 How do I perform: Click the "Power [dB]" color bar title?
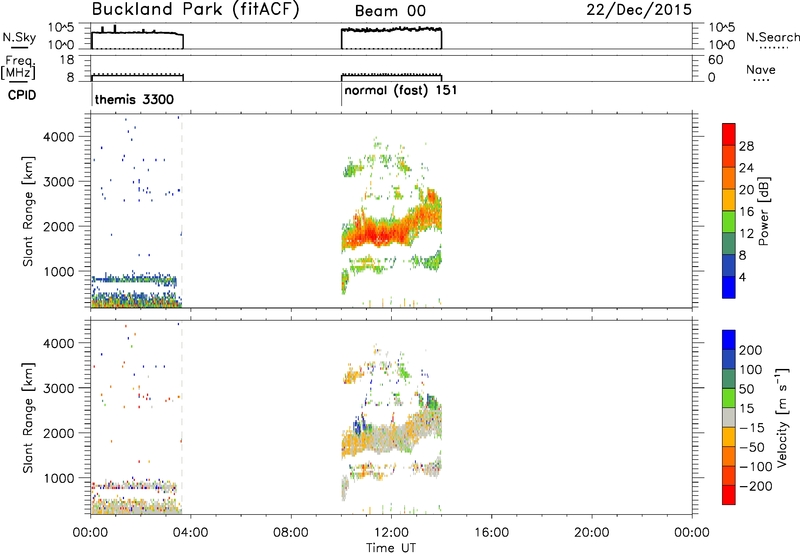click(764, 211)
